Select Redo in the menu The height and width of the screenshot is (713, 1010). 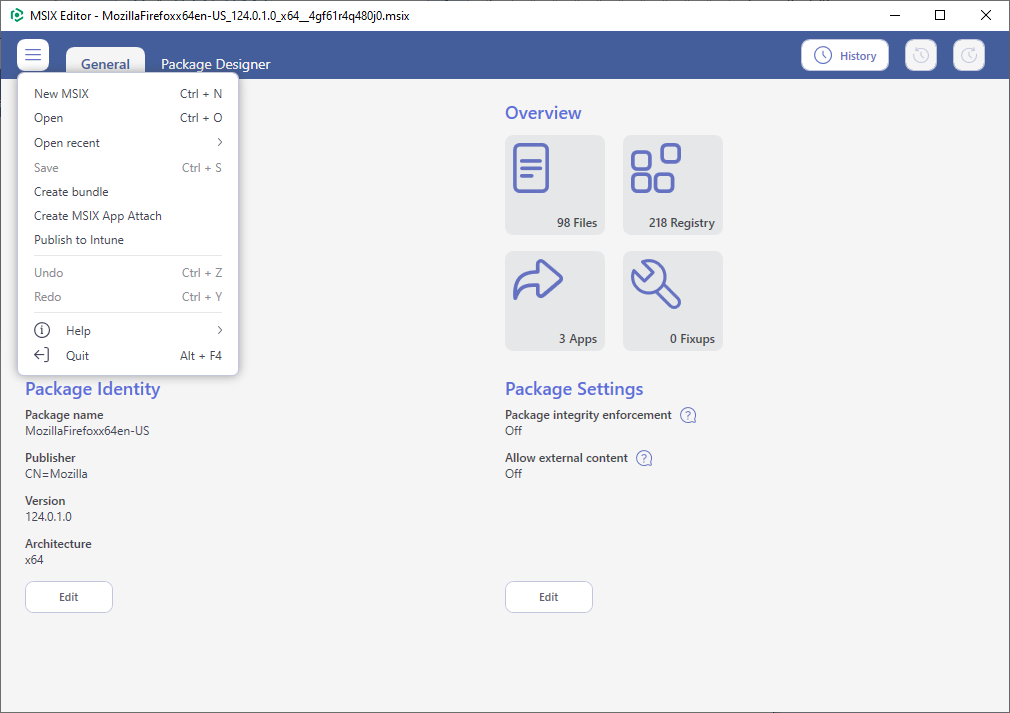click(128, 297)
